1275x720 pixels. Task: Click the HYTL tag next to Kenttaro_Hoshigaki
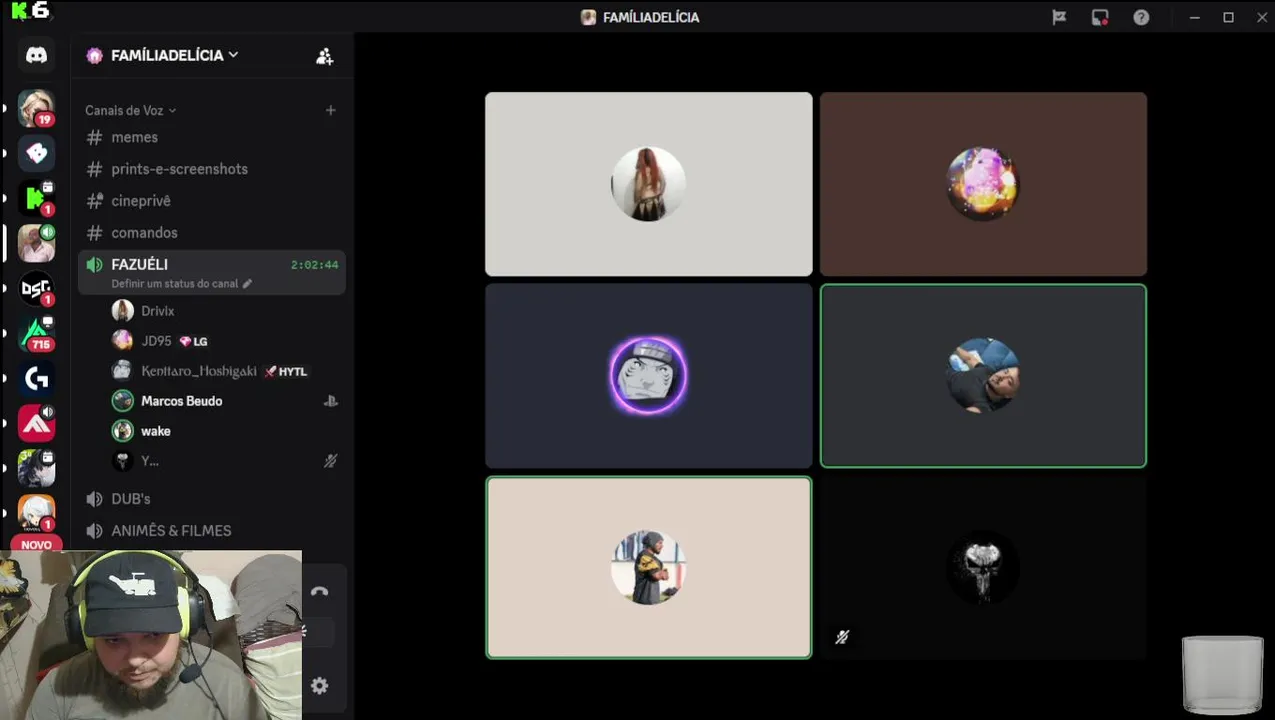[x=285, y=371]
